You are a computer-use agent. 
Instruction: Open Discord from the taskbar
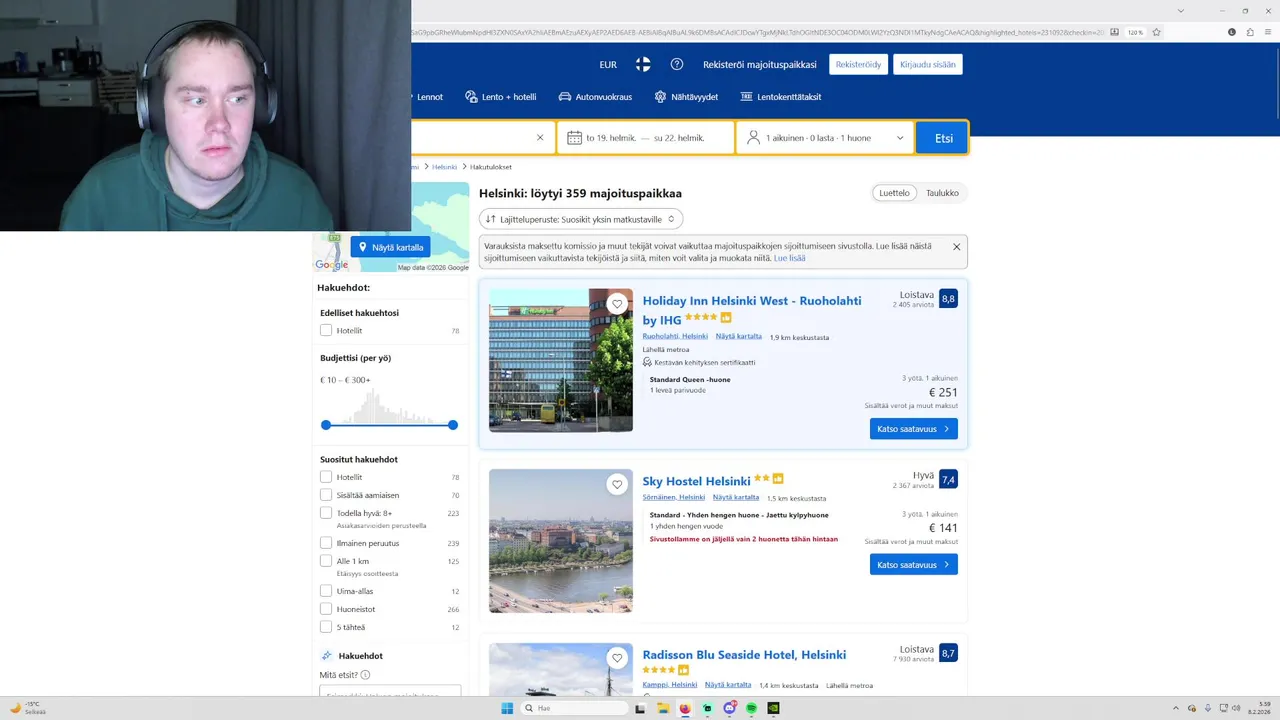coord(729,708)
